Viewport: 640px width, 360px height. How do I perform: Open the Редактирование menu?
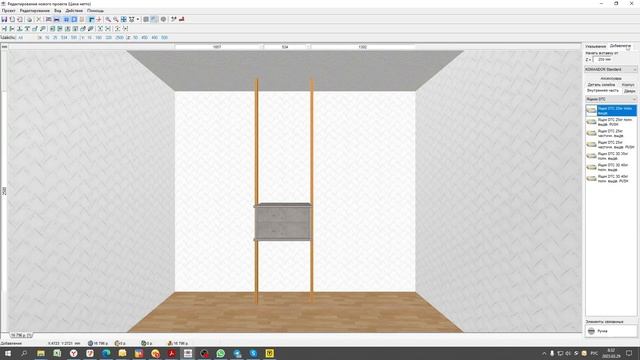(35, 11)
